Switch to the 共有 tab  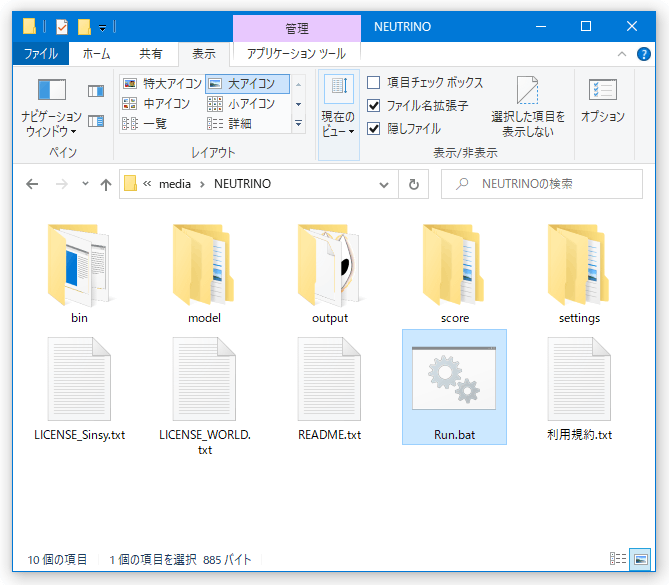151,54
